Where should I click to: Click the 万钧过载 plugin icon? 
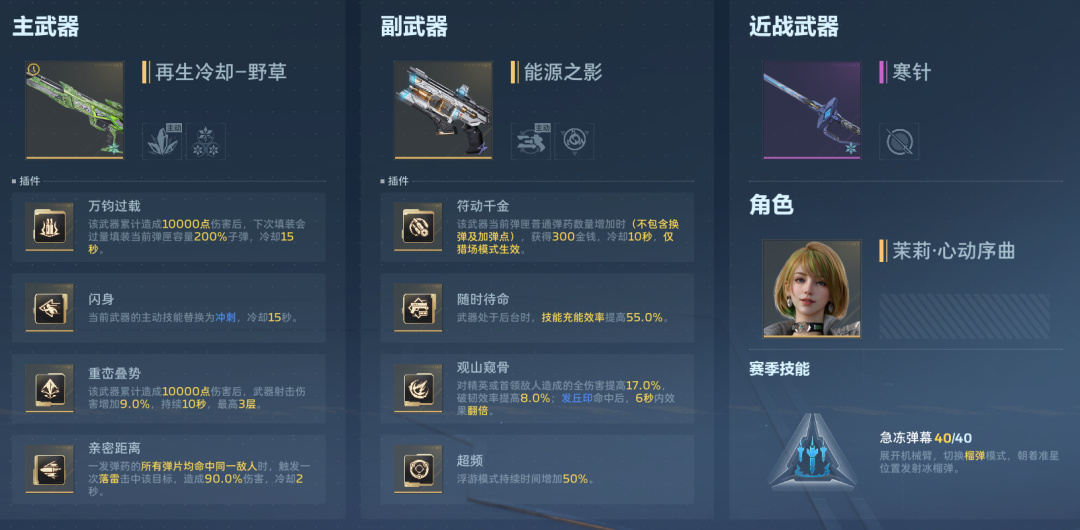coord(50,226)
